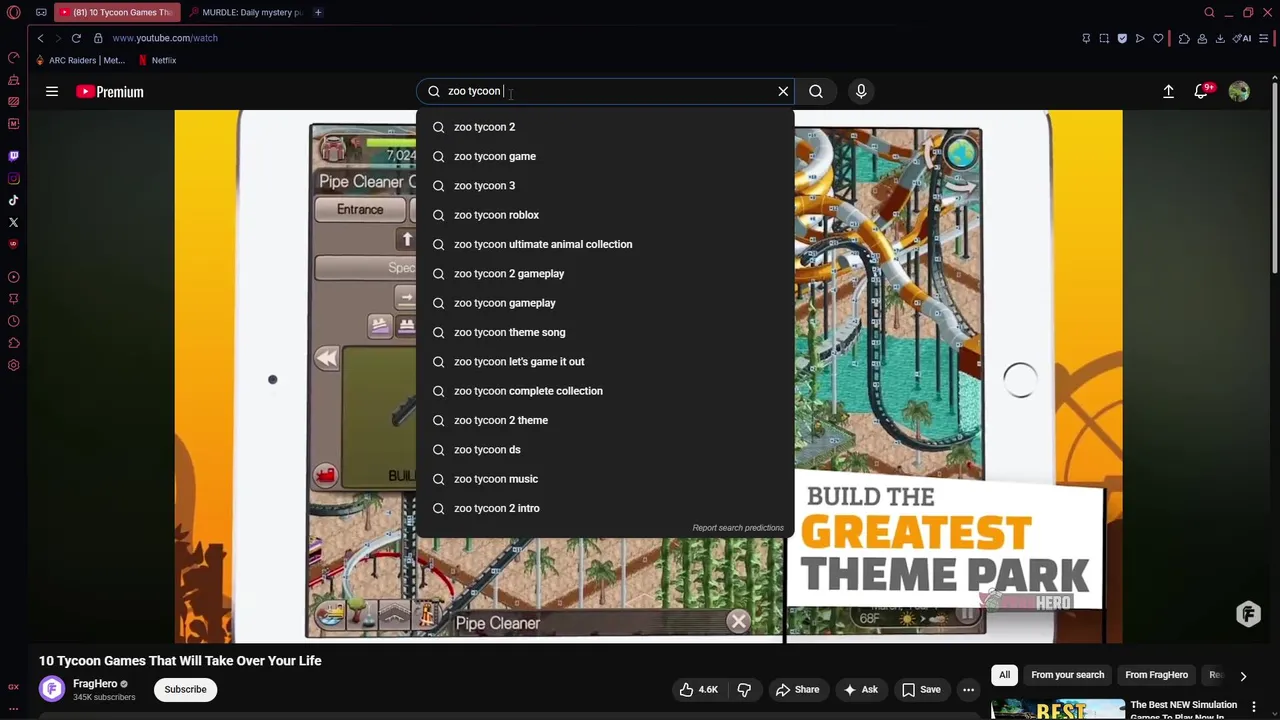Viewport: 1280px width, 720px height.
Task: Clear the search box text
Action: (x=783, y=91)
